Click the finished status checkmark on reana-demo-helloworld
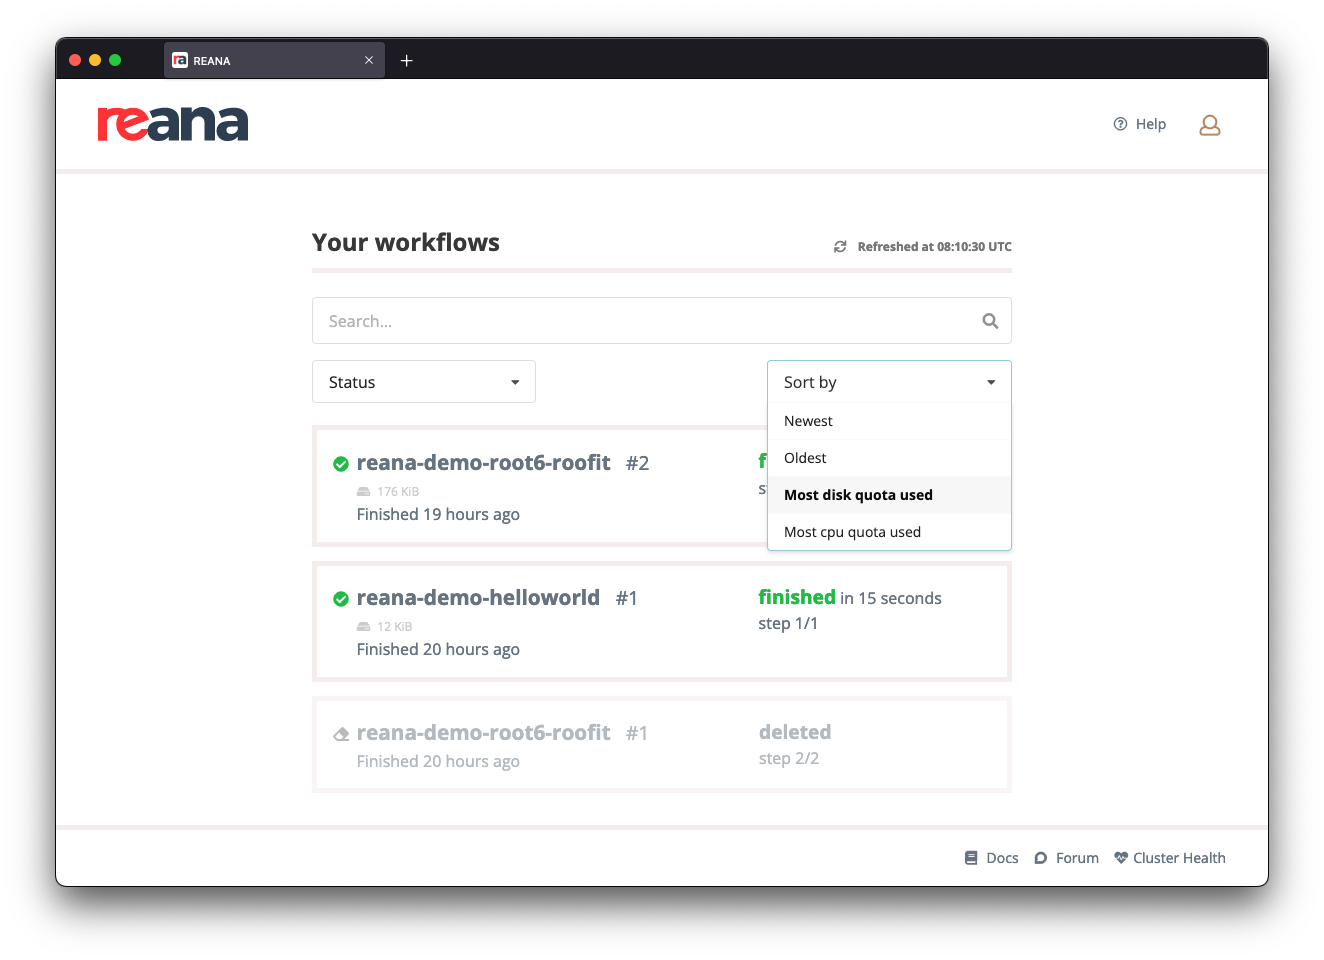The width and height of the screenshot is (1324, 960). 341,597
